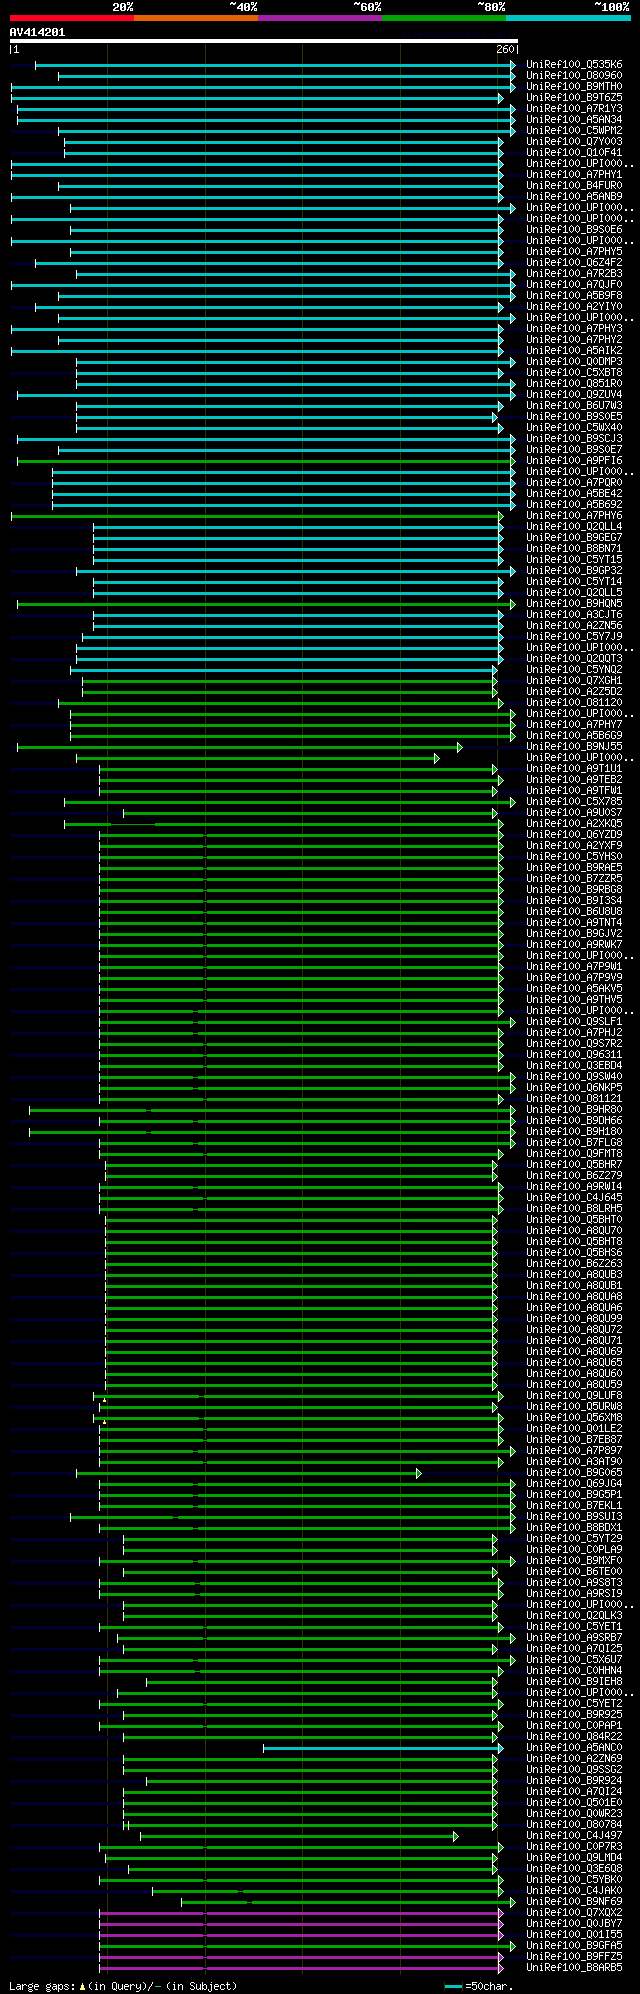Click the green ~80% legend color bar
The height and width of the screenshot is (1994, 640).
[443, 17]
